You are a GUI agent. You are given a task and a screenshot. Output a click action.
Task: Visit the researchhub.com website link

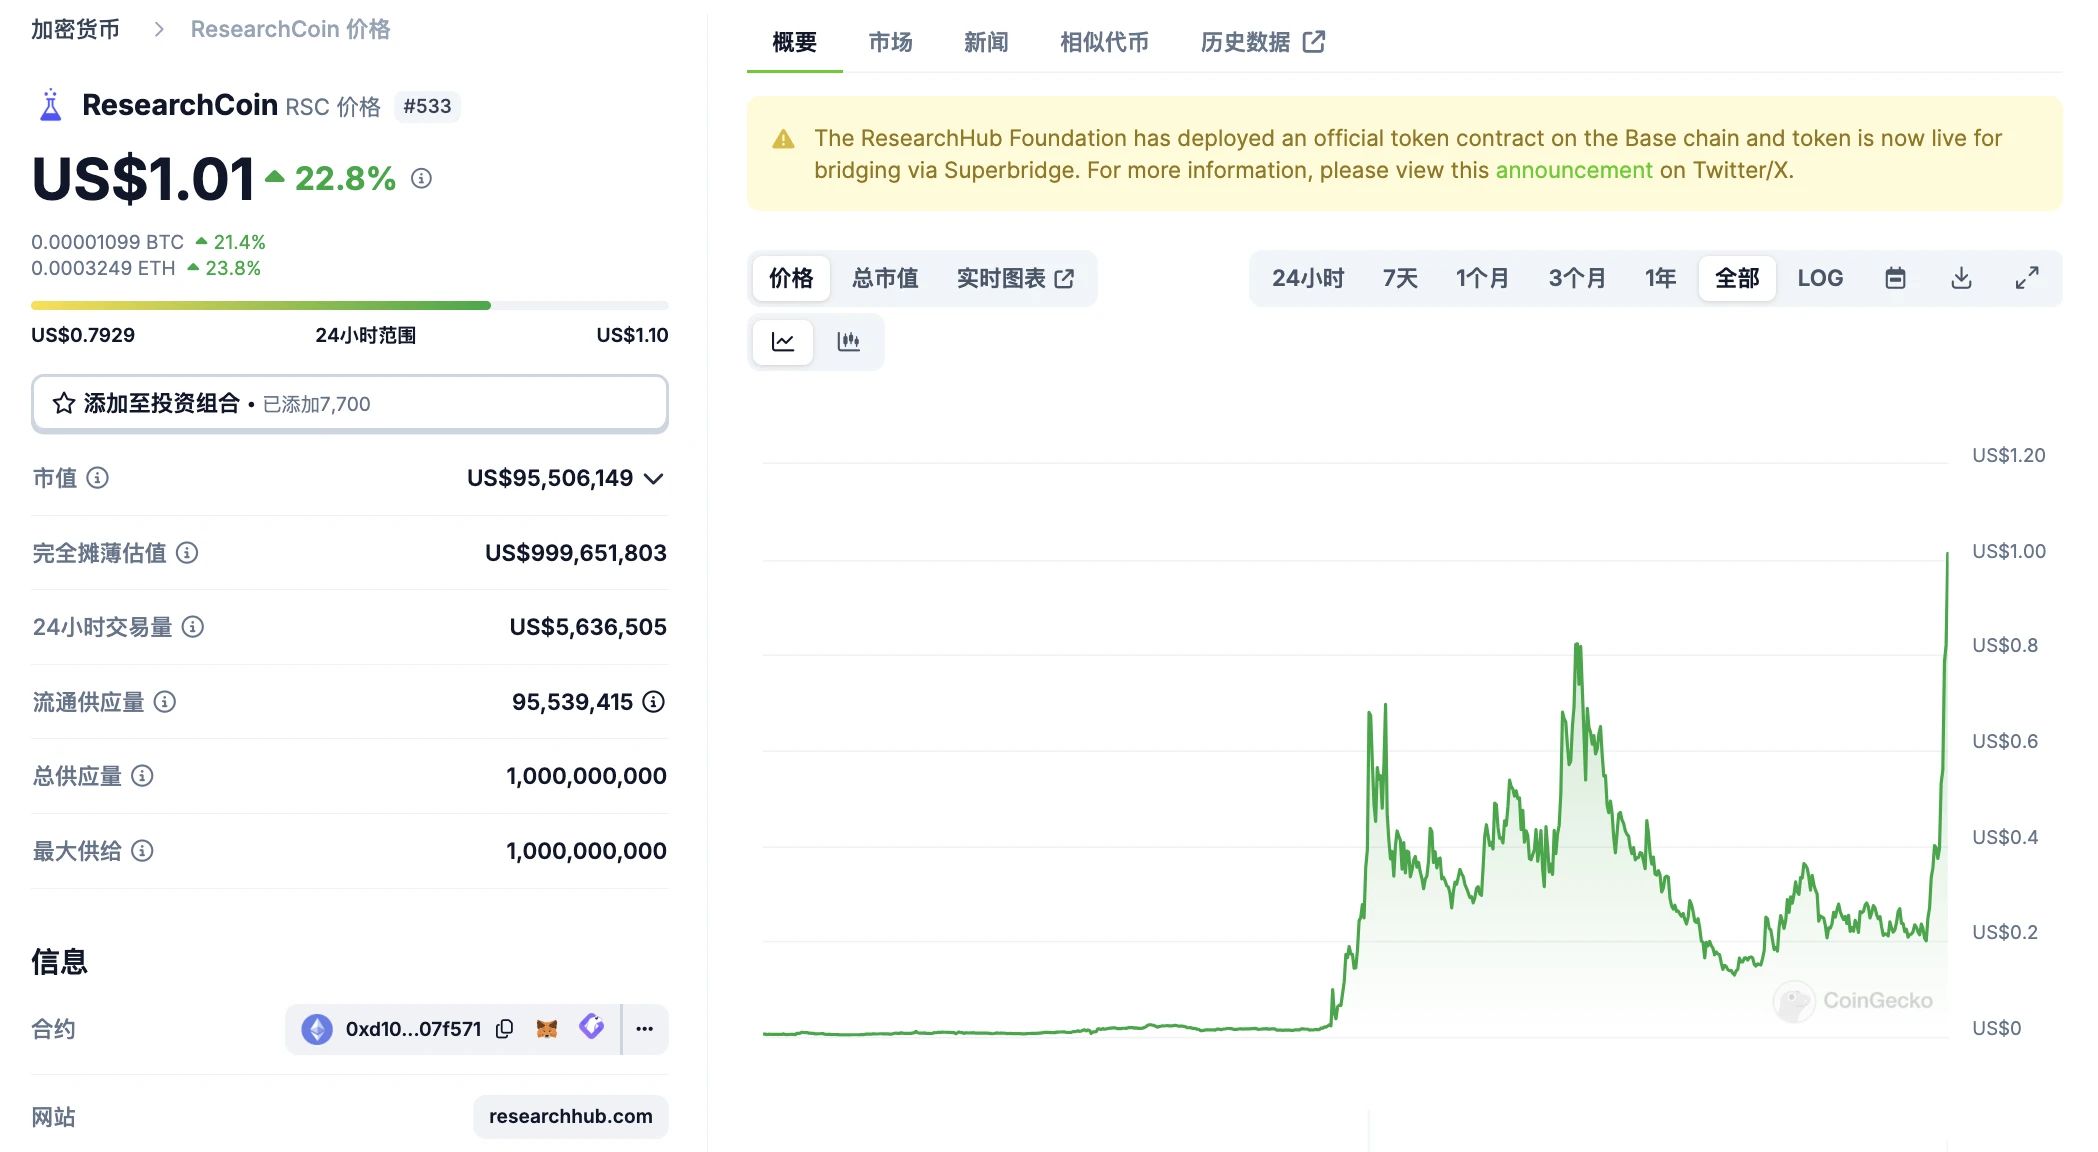coord(569,1116)
